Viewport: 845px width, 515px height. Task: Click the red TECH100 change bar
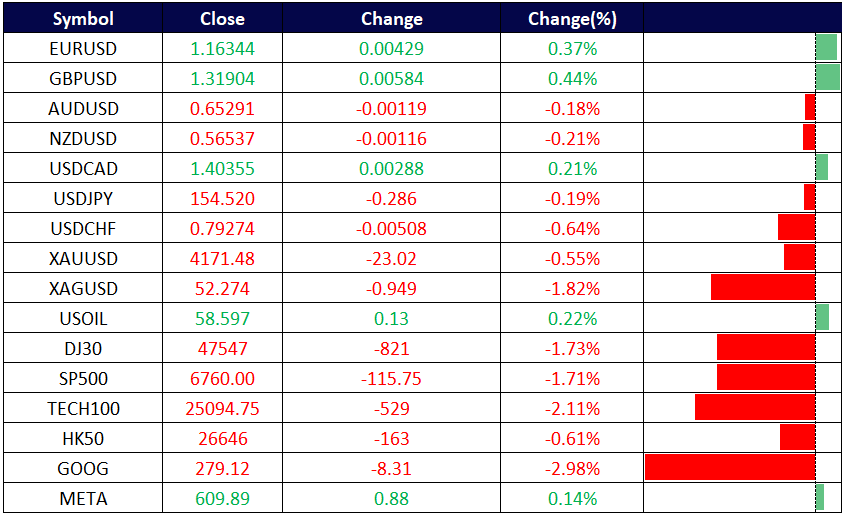(755, 407)
